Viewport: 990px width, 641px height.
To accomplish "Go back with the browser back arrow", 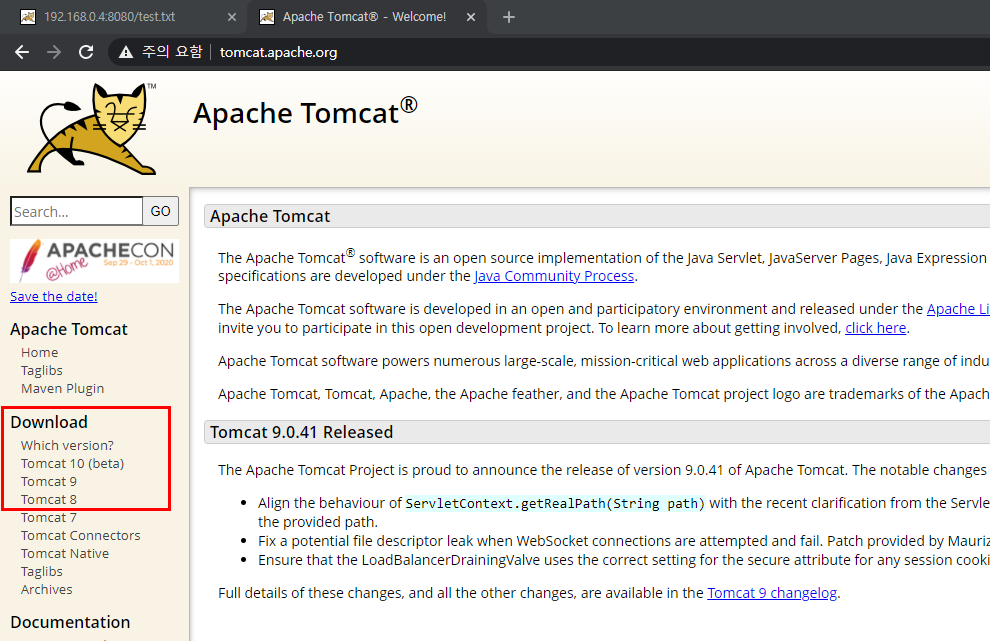I will (22, 52).
